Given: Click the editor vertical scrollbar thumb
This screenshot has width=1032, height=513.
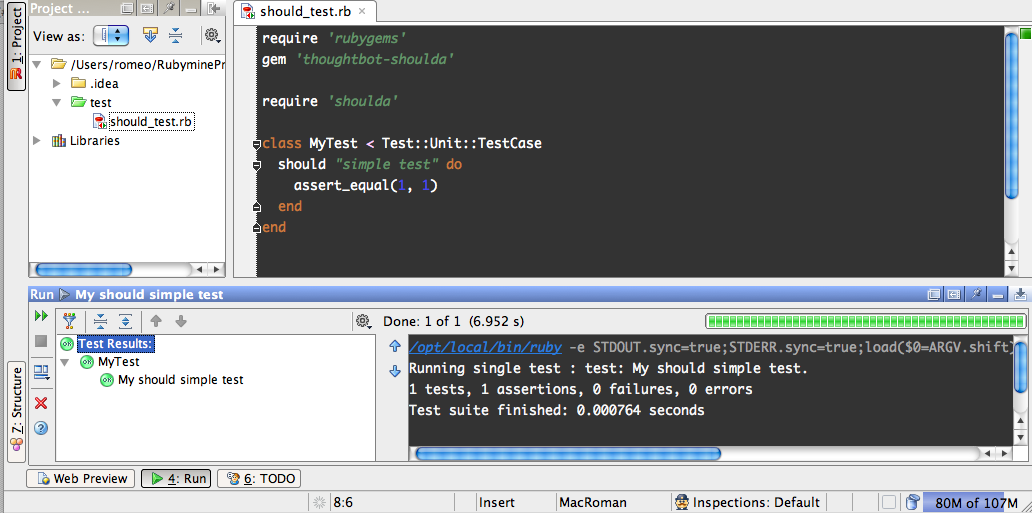Looking at the screenshot, I should coord(1012,115).
